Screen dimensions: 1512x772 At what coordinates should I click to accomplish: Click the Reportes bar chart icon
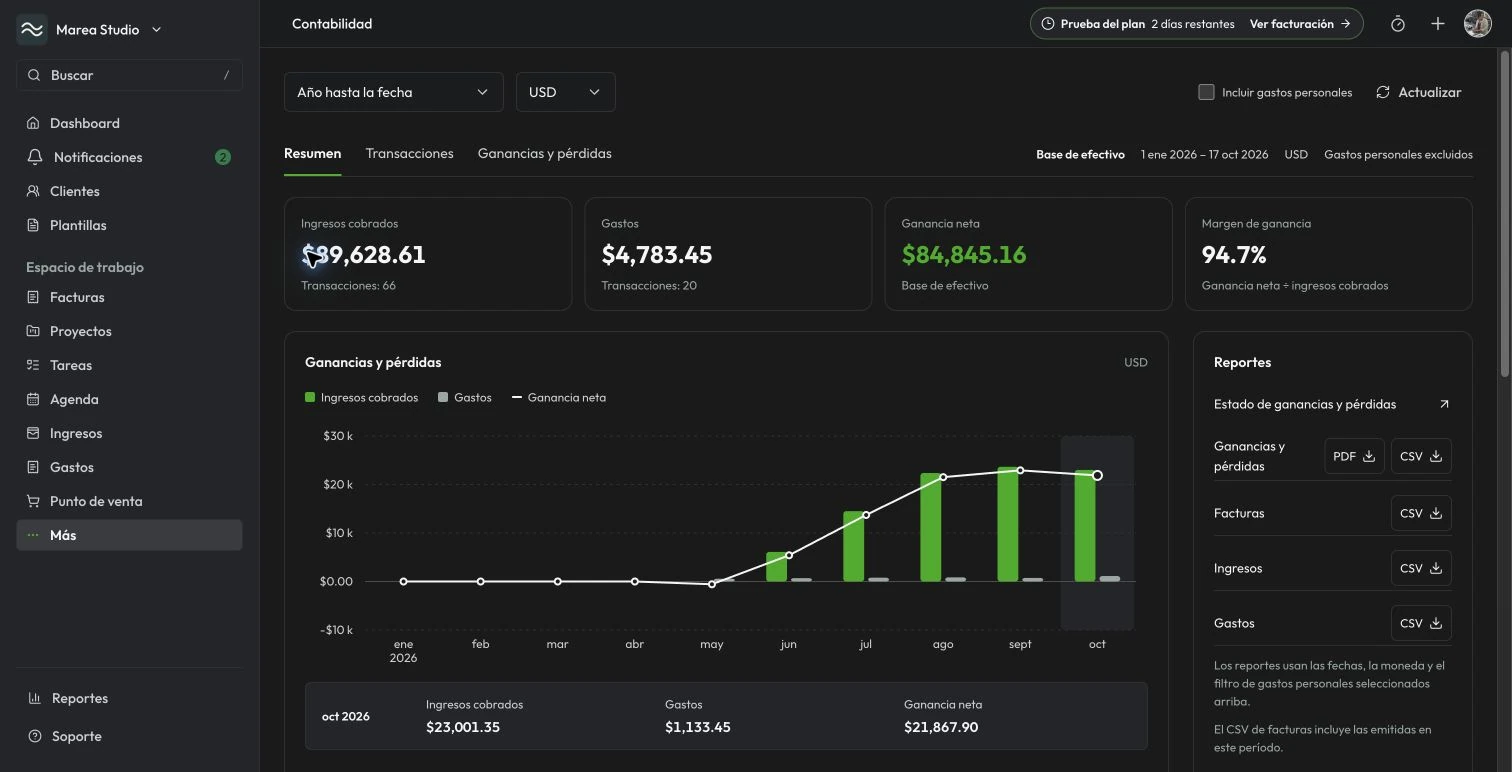[x=34, y=698]
